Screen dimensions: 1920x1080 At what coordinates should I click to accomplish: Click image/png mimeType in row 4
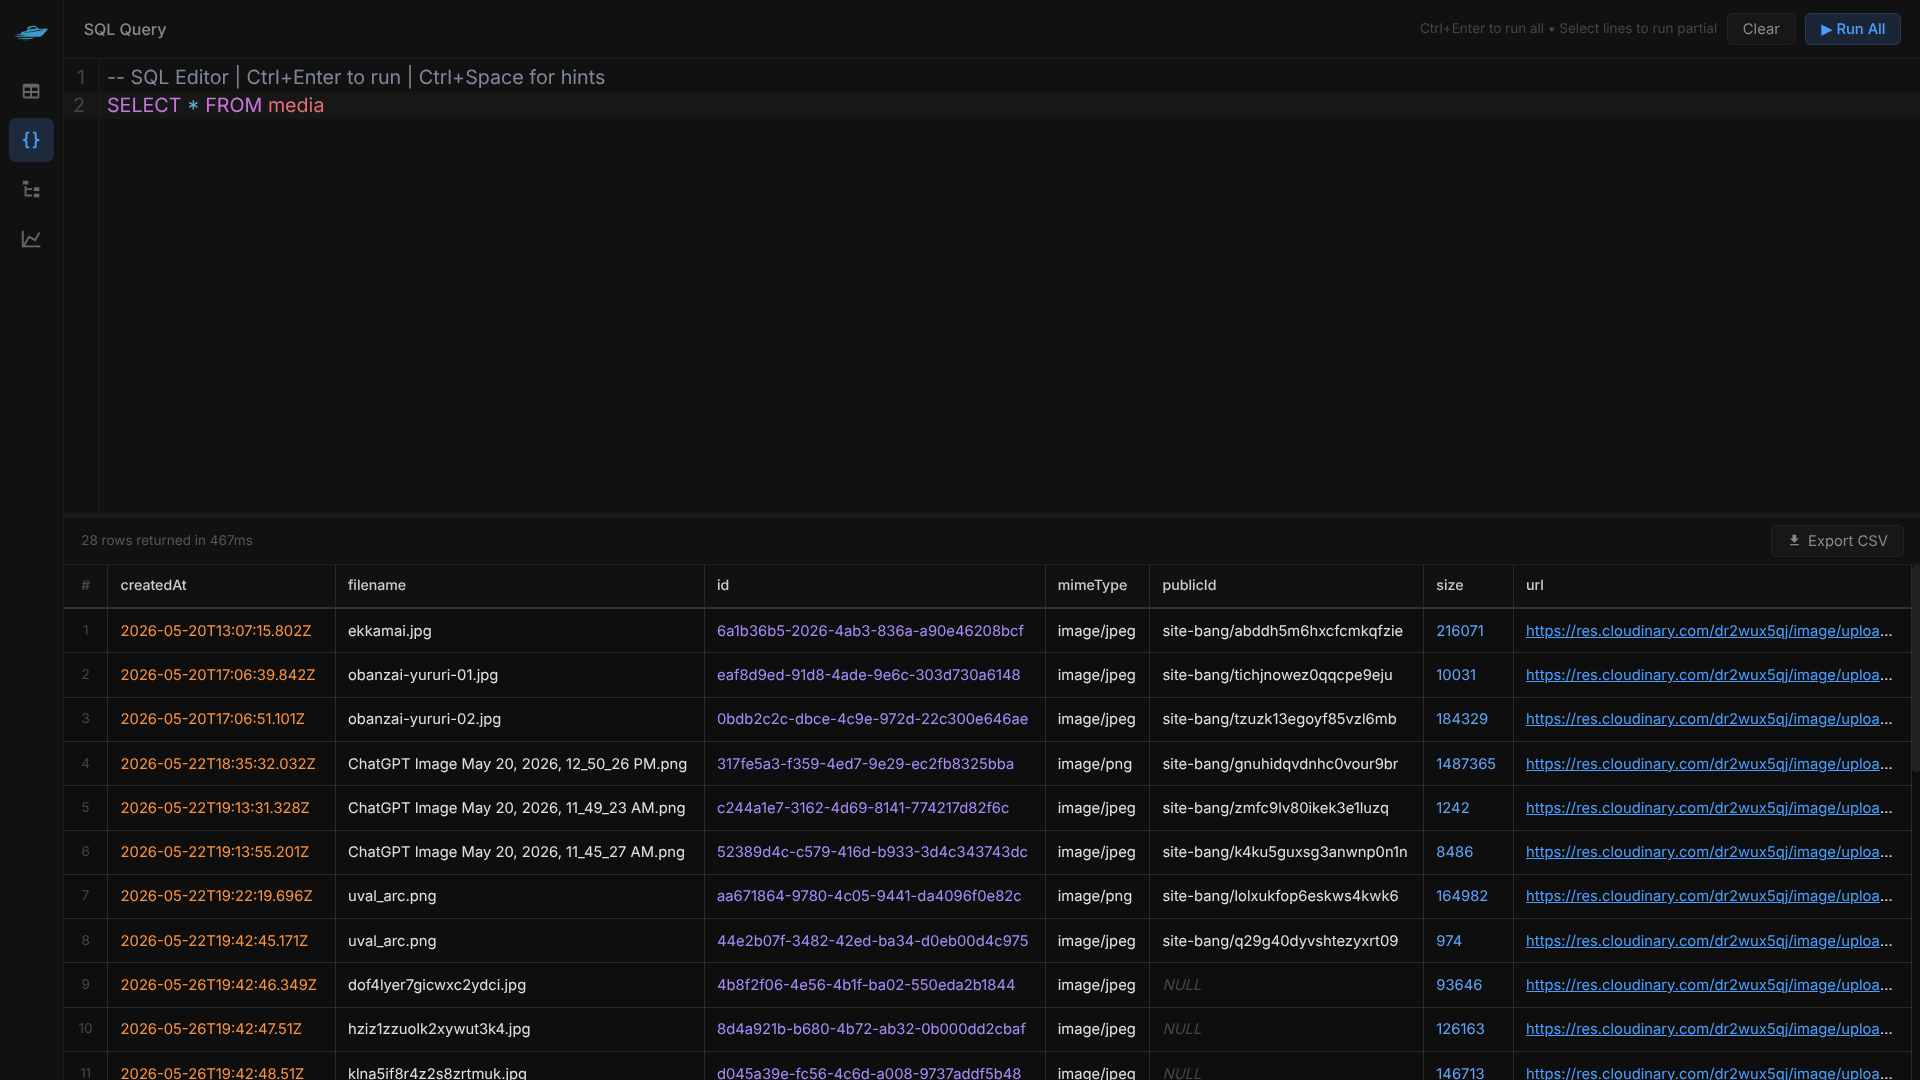[x=1095, y=764]
